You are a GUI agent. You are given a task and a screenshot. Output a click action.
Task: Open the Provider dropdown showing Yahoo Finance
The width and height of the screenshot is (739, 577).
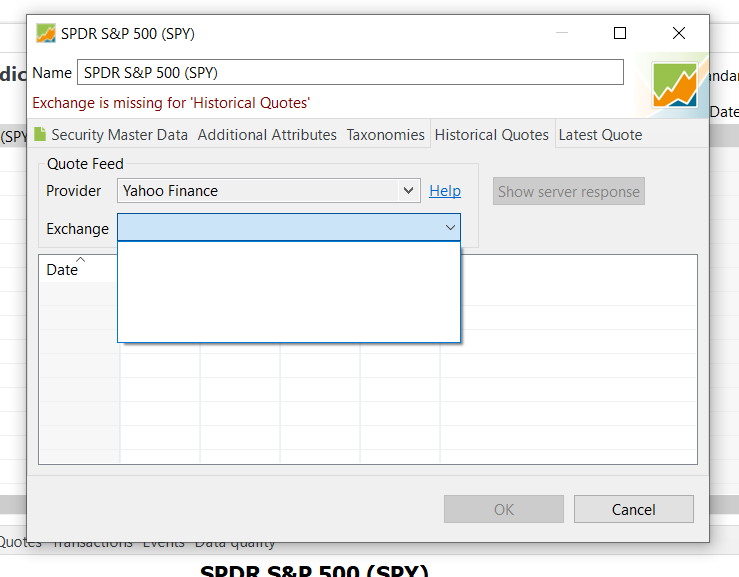pos(269,190)
